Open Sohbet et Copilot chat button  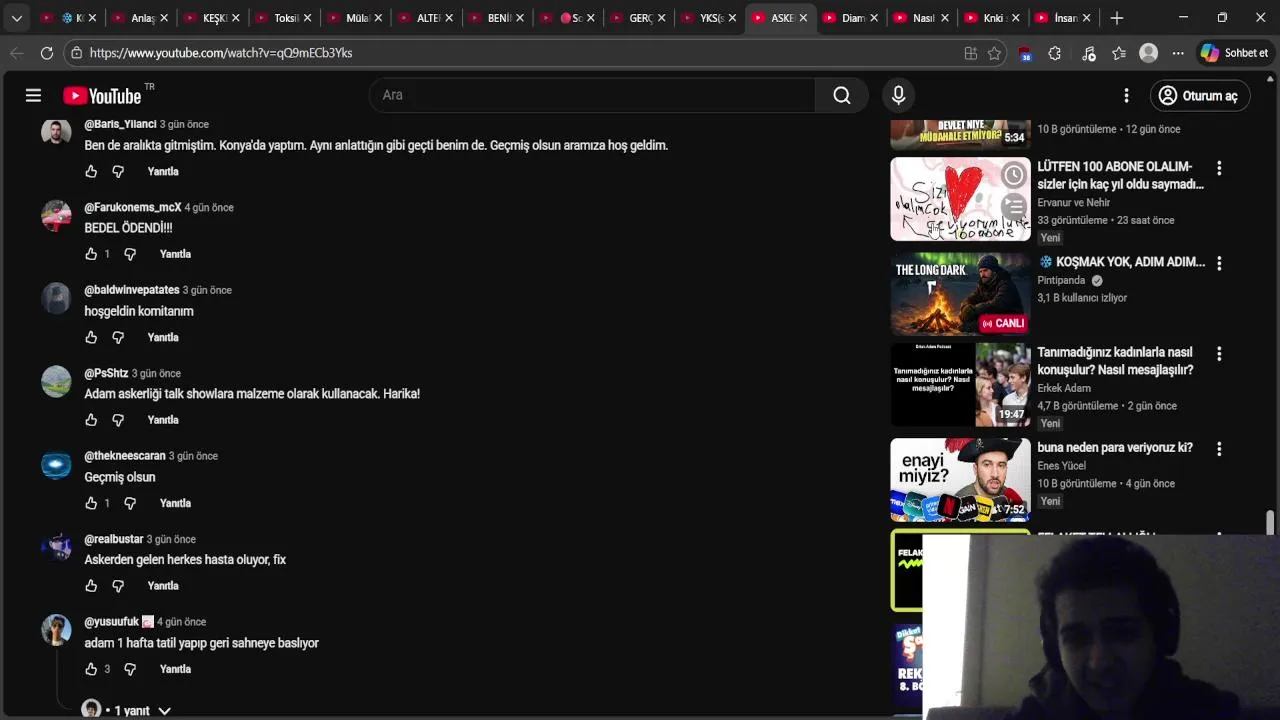tap(1235, 53)
